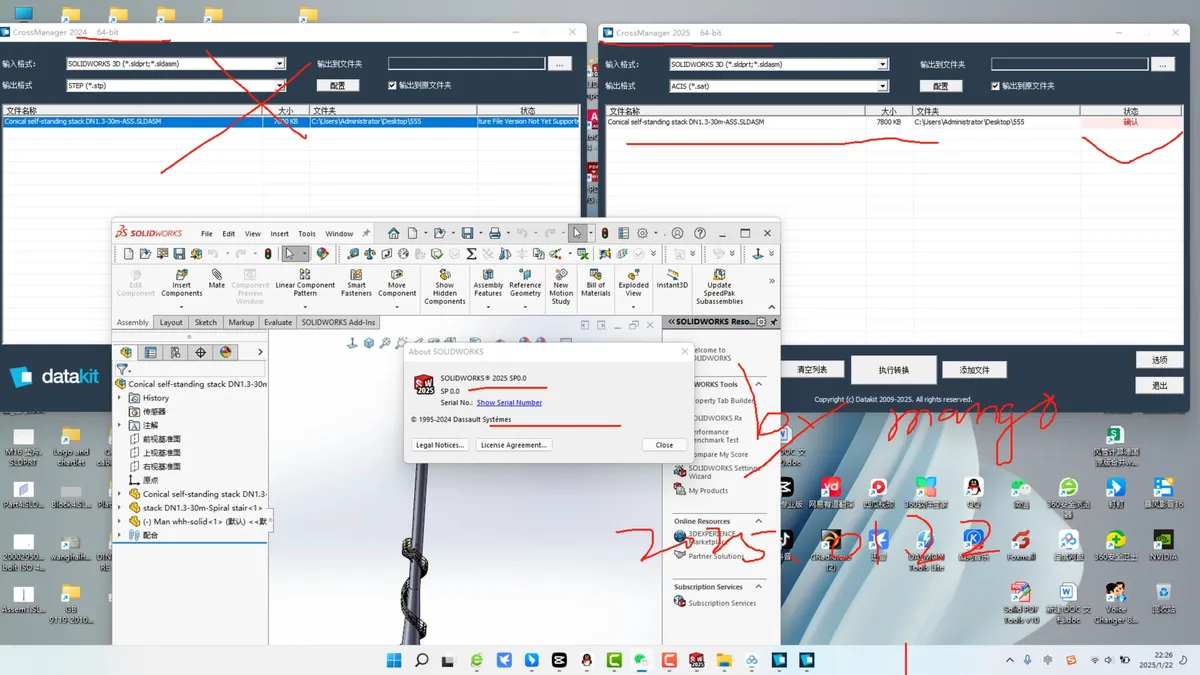This screenshot has width=1200, height=675.
Task: Toggle output-to-source-folder checkbox in CrossManager 2024
Action: 393,86
